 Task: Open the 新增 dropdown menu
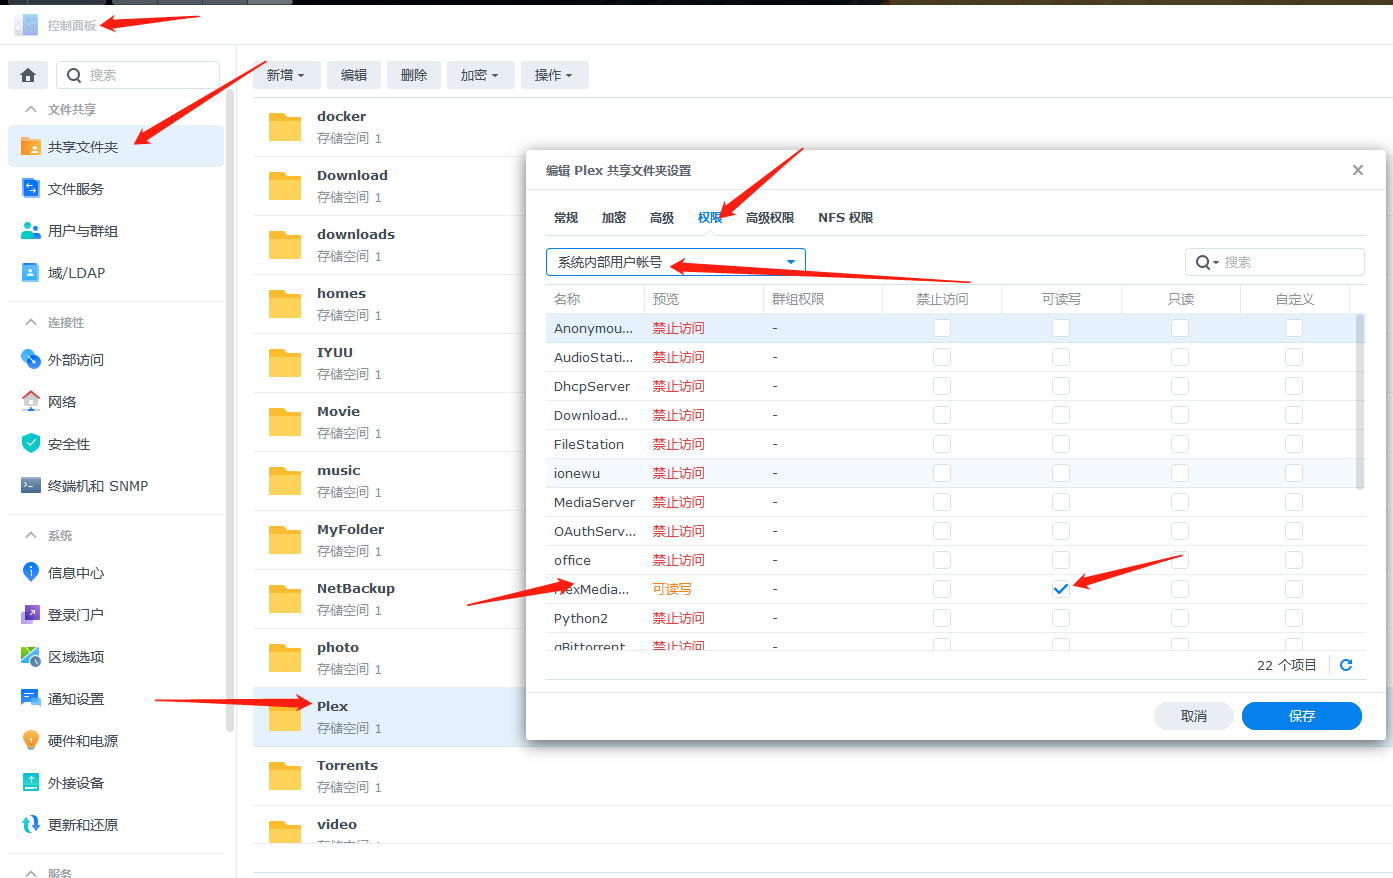(x=286, y=74)
